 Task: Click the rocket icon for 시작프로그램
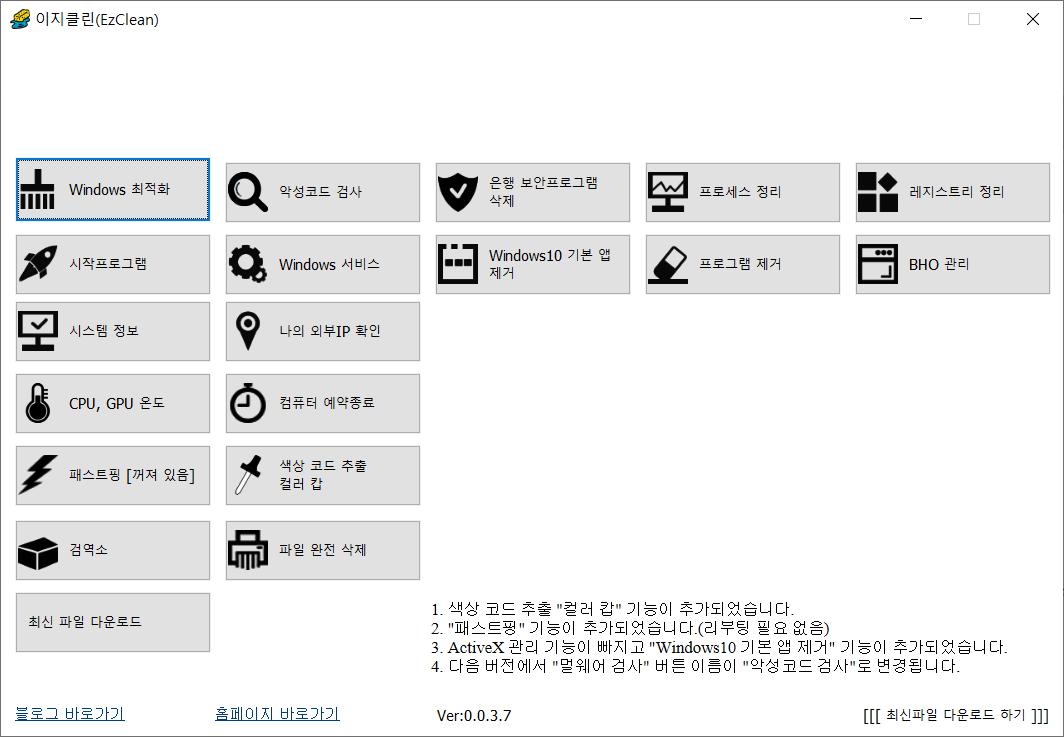point(38,263)
